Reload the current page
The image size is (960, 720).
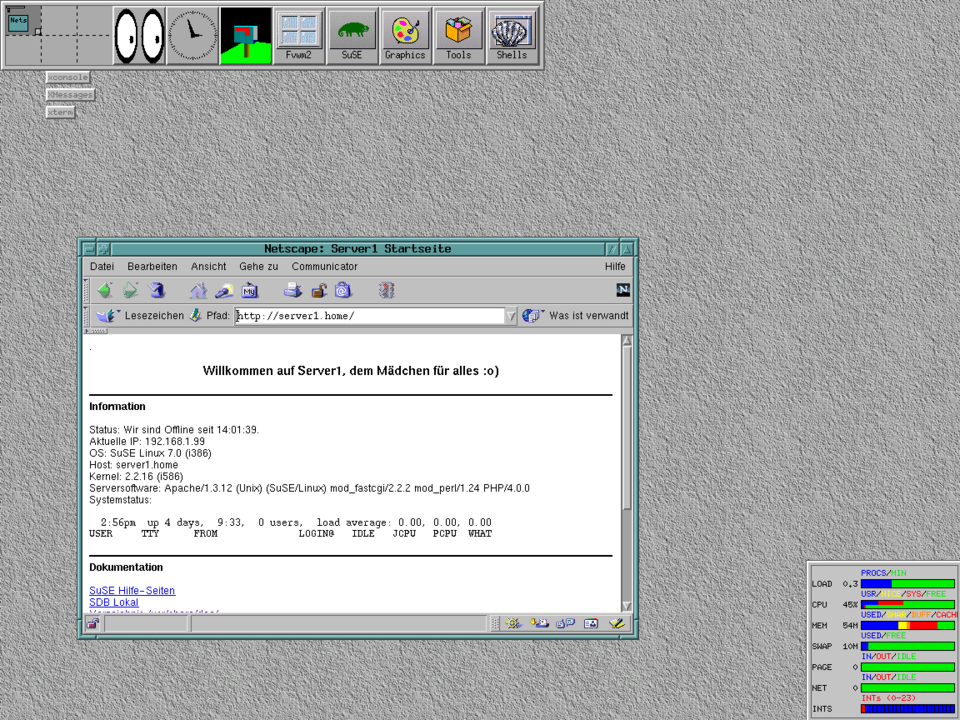point(157,291)
